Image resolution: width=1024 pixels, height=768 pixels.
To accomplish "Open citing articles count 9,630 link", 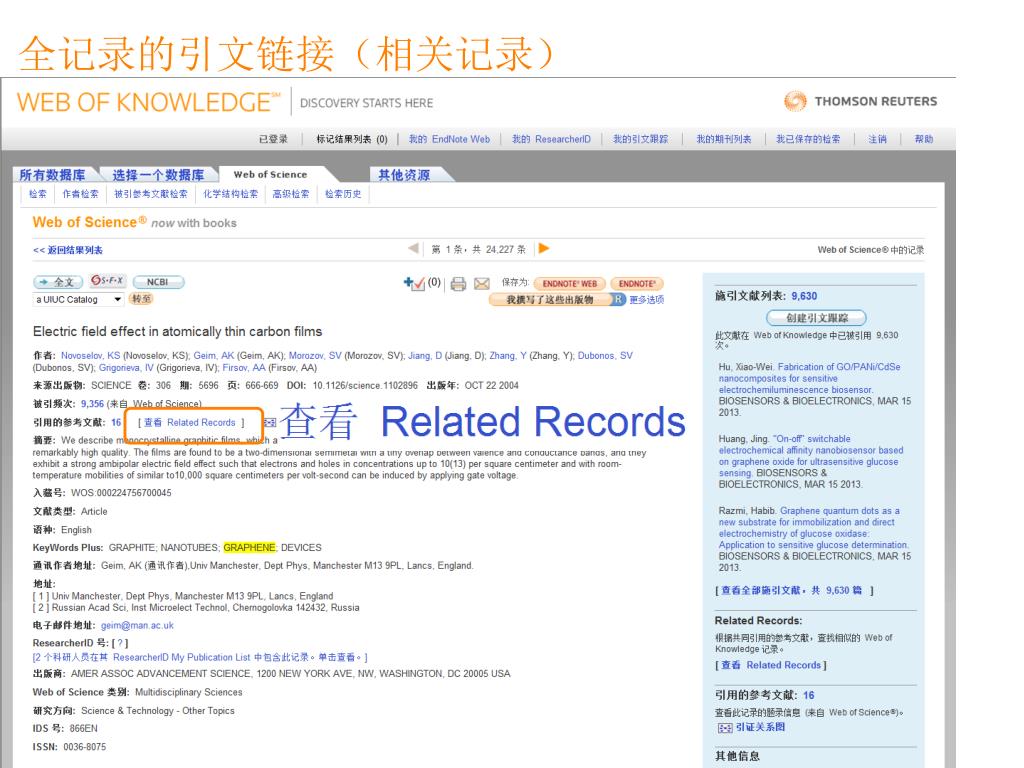I will click(x=804, y=296).
